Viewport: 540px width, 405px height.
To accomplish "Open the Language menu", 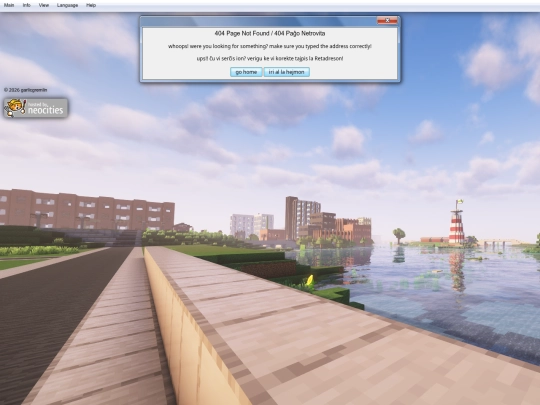I will (x=67, y=5).
